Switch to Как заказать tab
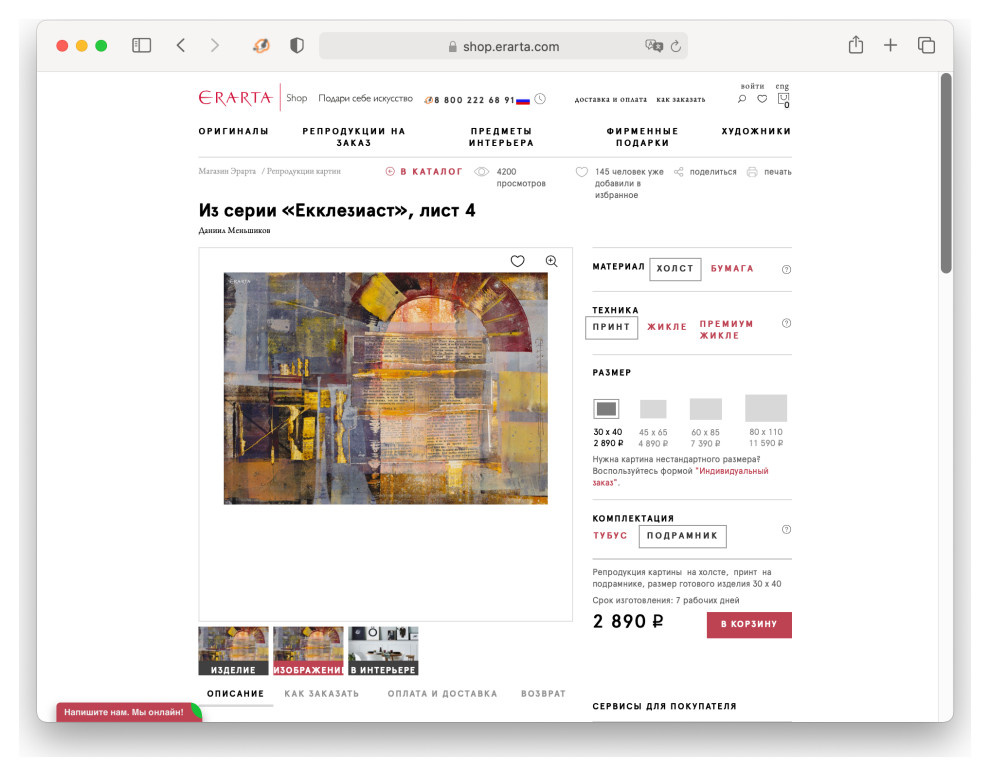This screenshot has height=776, width=990. 321,694
